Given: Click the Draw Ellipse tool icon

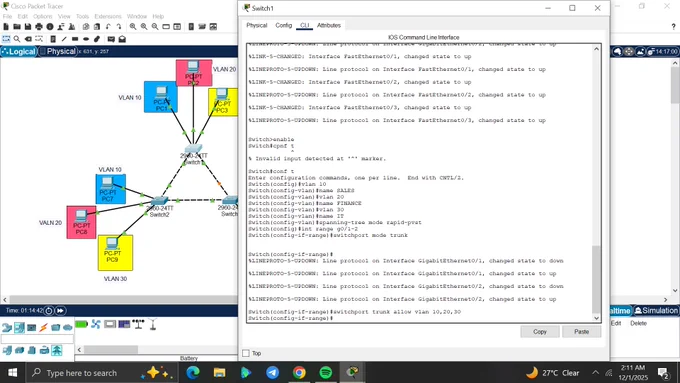Looking at the screenshot, I should (x=86, y=39).
